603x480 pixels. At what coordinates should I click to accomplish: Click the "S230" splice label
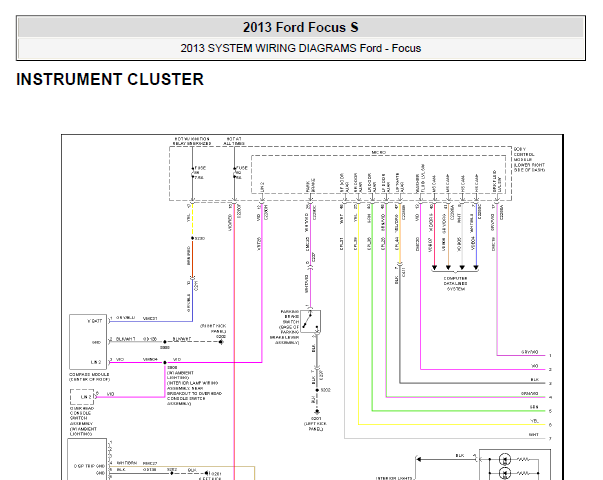[x=200, y=238]
